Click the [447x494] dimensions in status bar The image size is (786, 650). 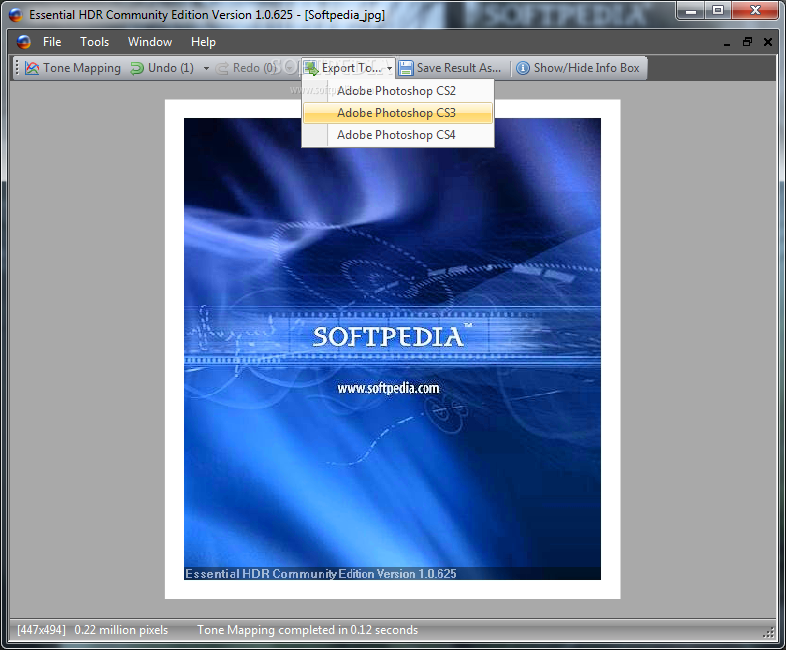point(42,630)
